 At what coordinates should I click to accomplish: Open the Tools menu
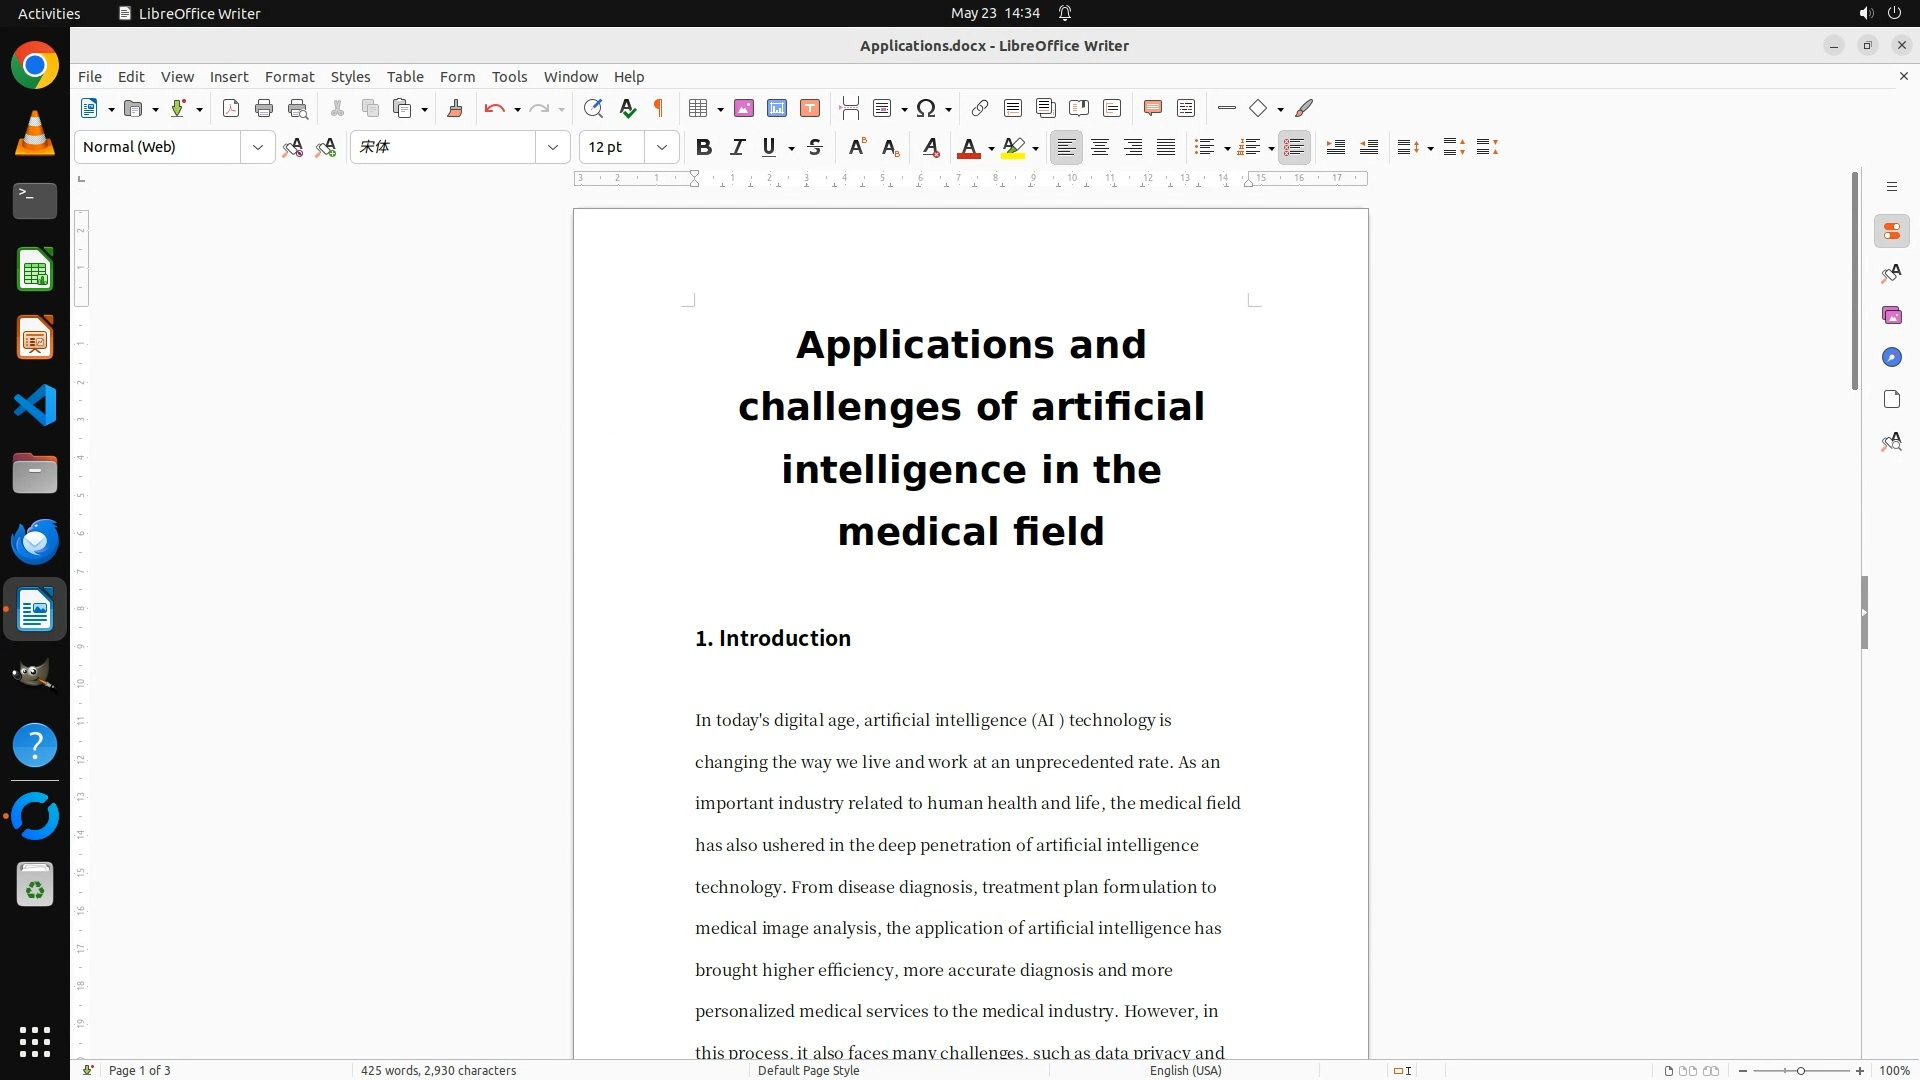(x=509, y=77)
